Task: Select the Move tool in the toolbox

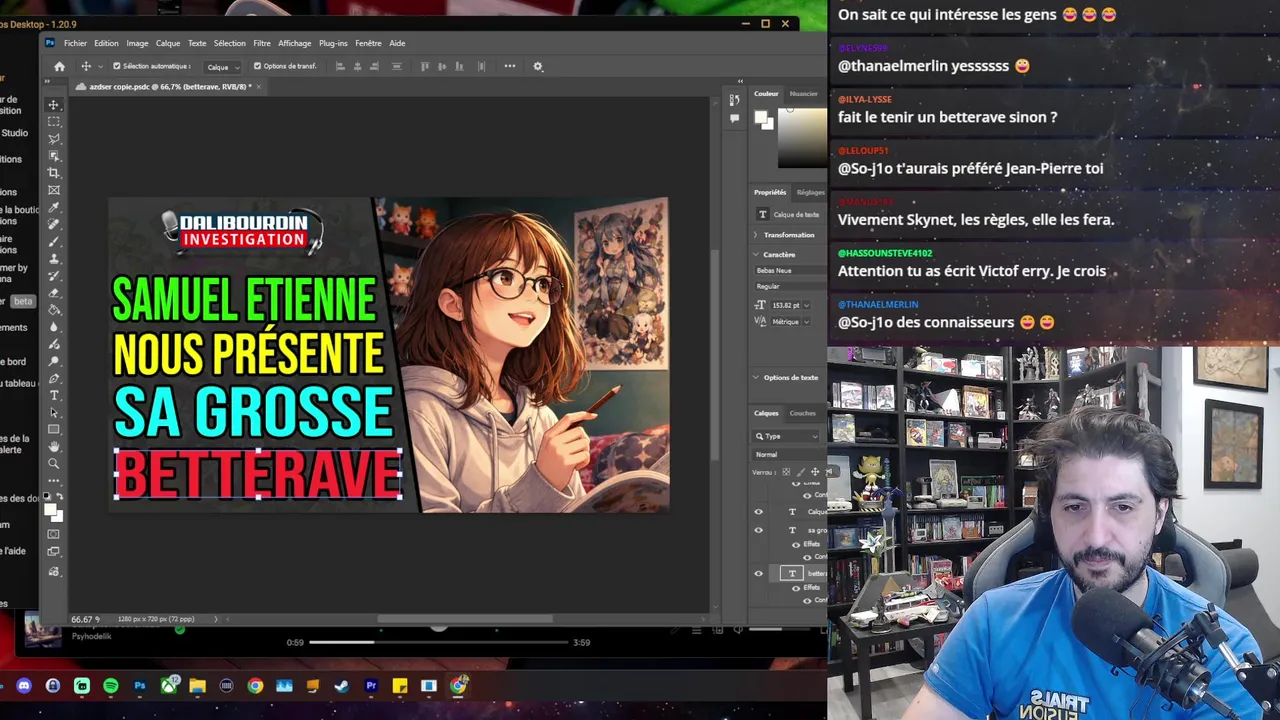Action: (54, 104)
